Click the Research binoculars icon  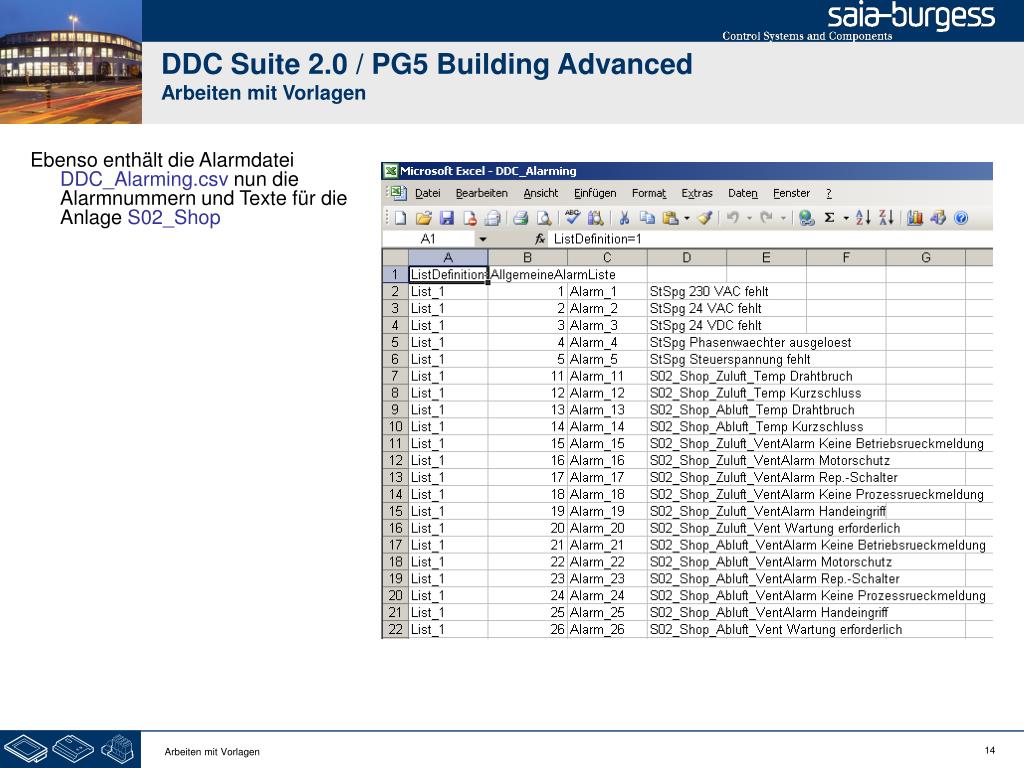coord(596,218)
